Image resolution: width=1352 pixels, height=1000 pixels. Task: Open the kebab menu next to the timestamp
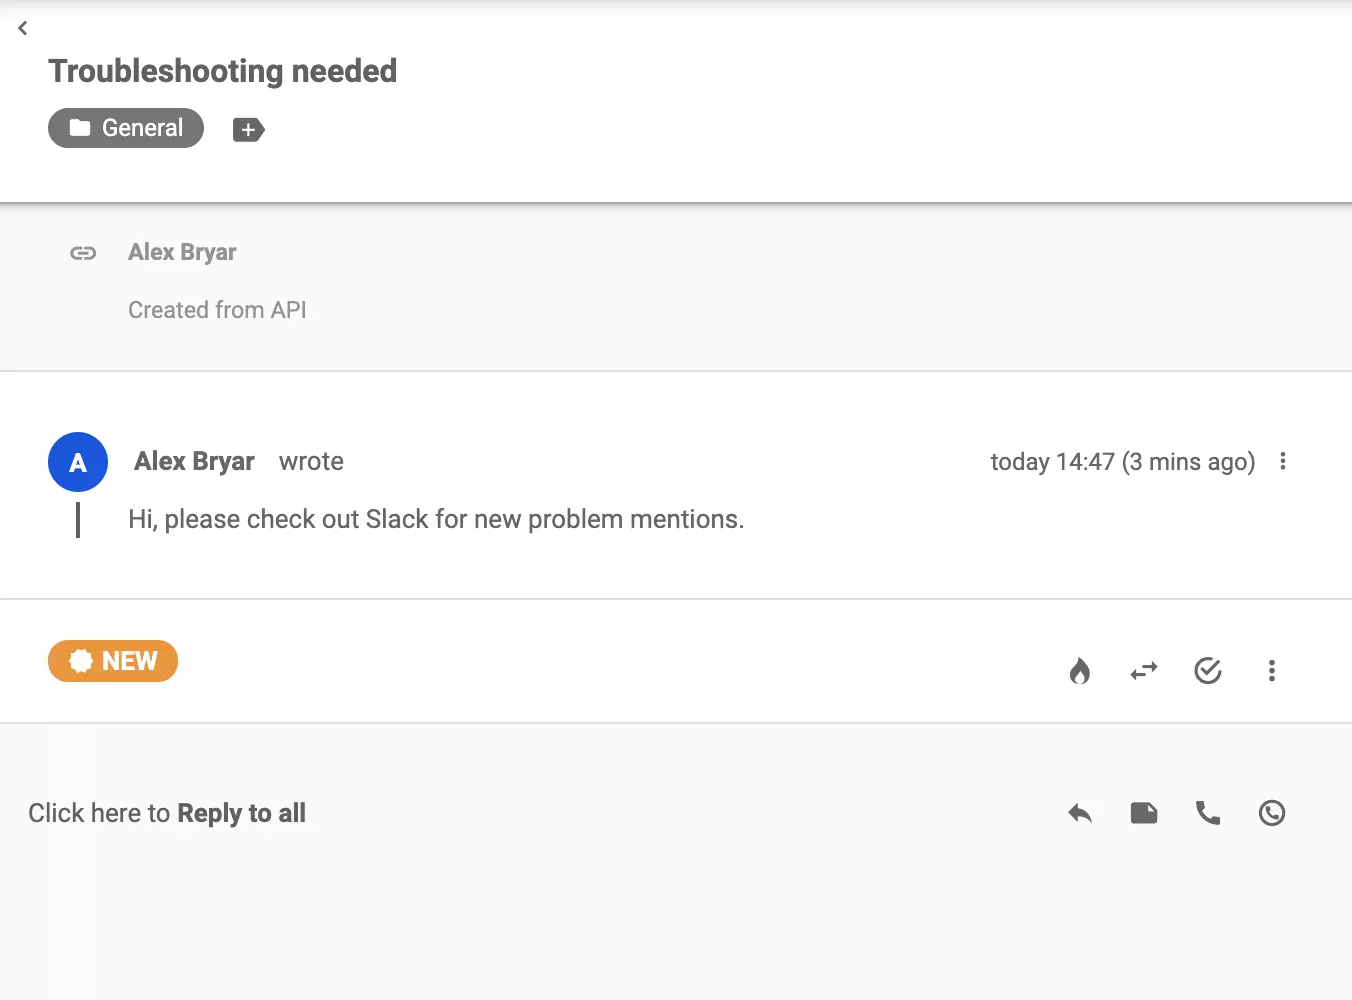click(x=1283, y=461)
